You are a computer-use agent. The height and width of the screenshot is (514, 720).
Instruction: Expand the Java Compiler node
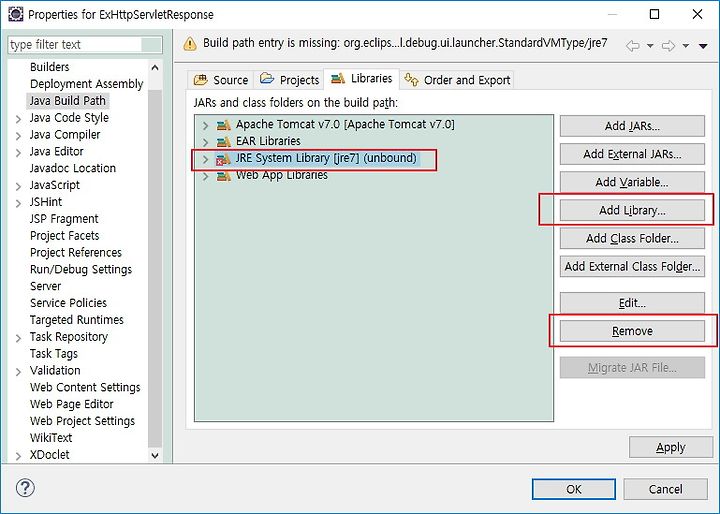(x=18, y=136)
